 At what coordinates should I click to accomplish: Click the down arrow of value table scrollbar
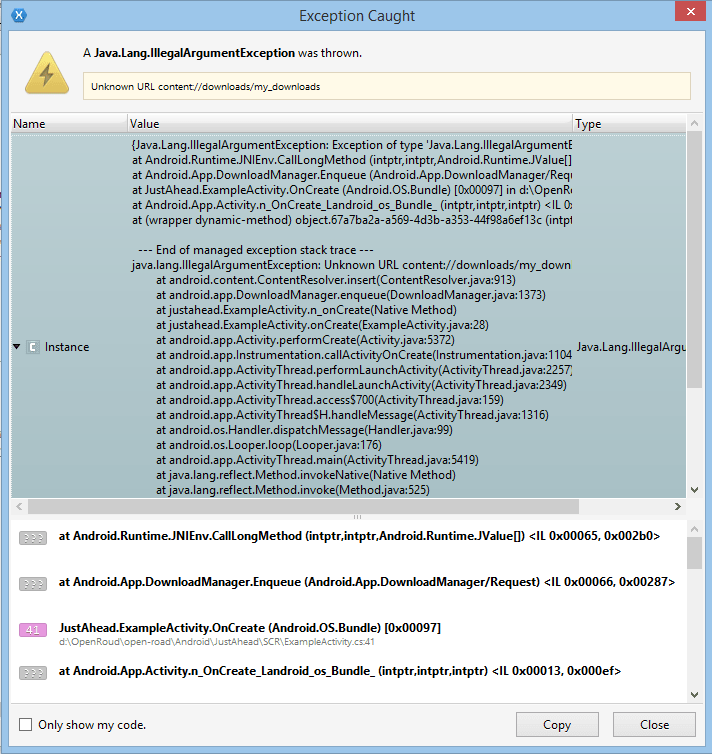click(x=694, y=490)
